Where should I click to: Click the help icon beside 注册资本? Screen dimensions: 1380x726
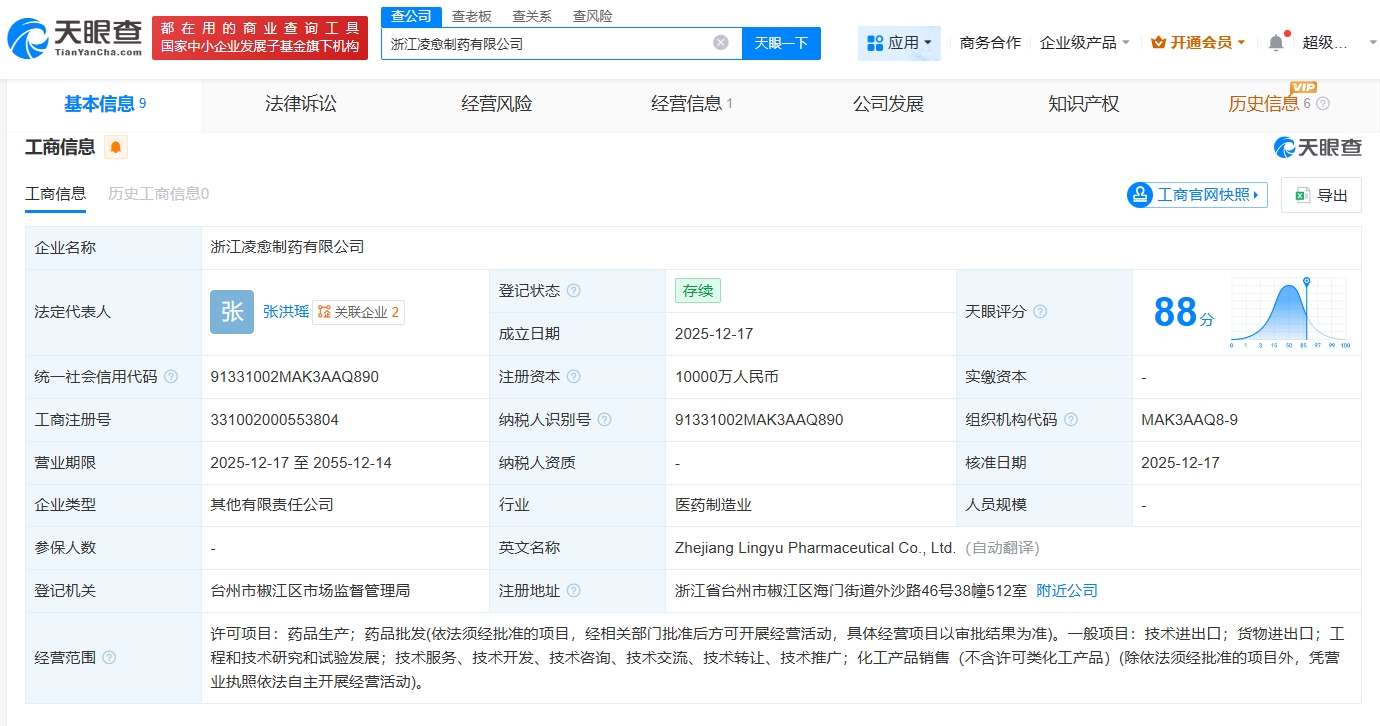tap(573, 377)
